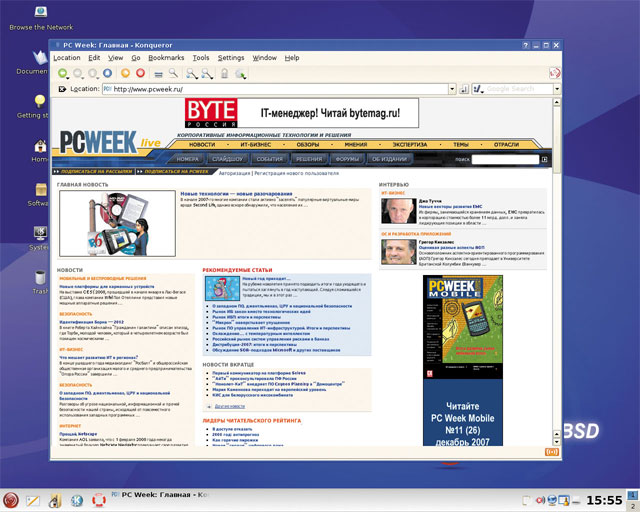640x512 pixels.
Task: Click the main news illustration thumbnail
Action: point(118,223)
